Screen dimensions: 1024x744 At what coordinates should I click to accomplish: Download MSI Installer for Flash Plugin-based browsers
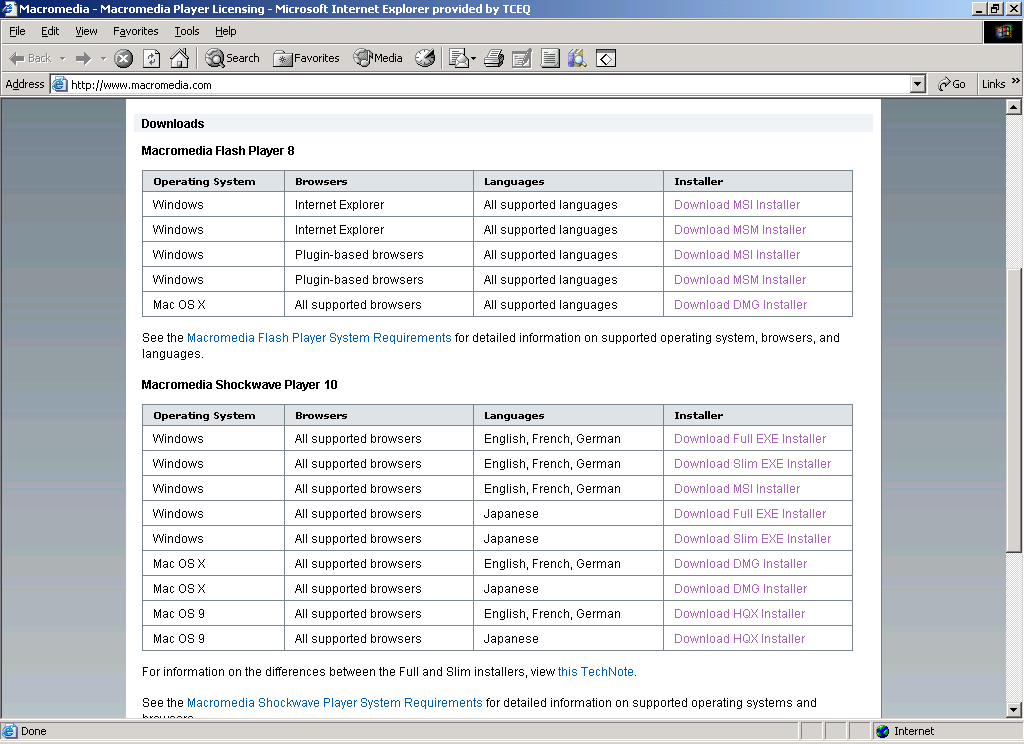tap(737, 255)
